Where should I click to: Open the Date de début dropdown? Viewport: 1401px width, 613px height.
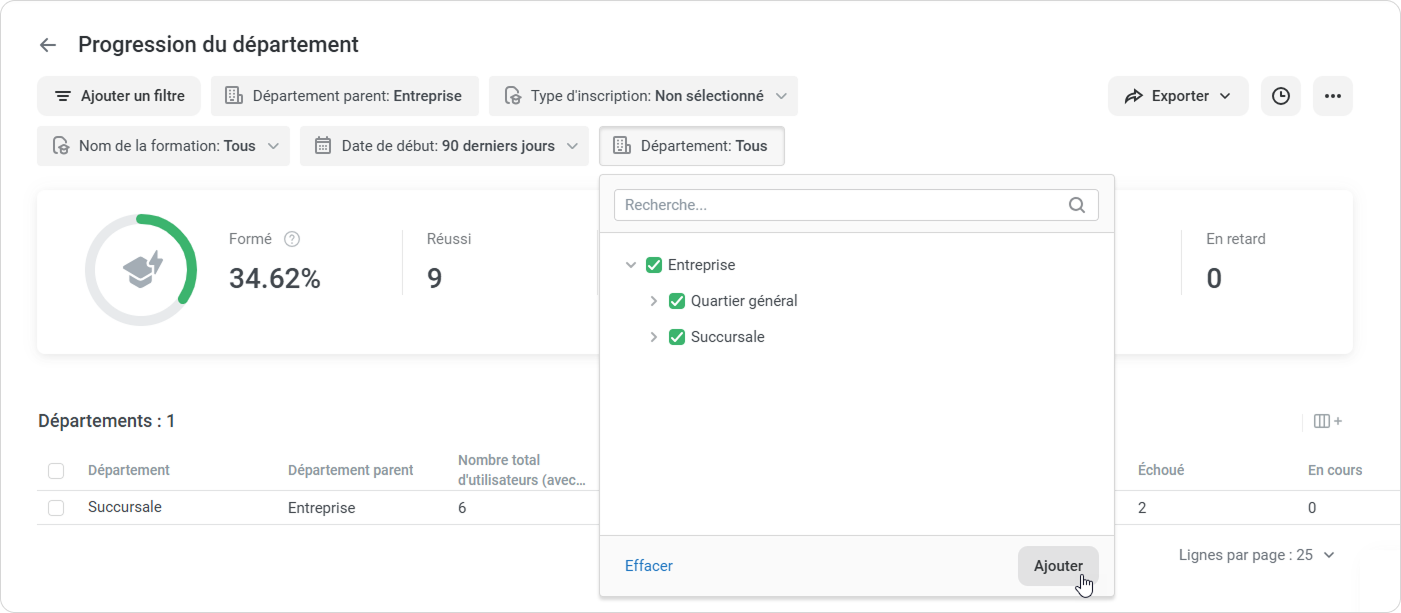coord(444,146)
